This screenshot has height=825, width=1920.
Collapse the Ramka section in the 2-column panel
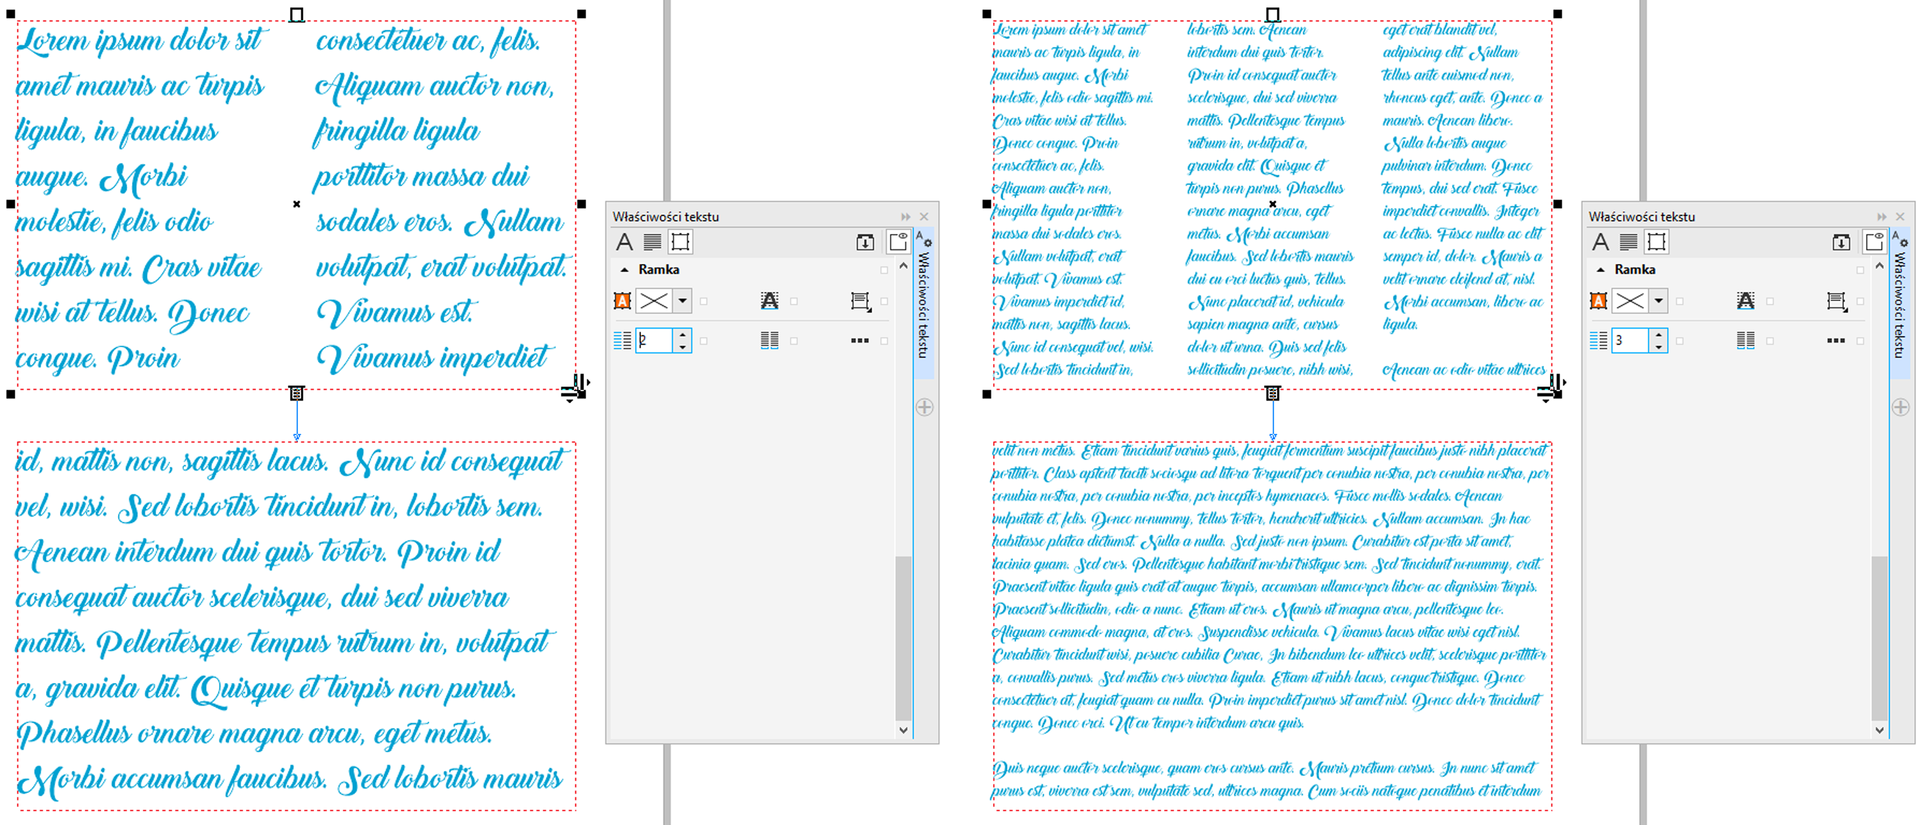pos(625,270)
